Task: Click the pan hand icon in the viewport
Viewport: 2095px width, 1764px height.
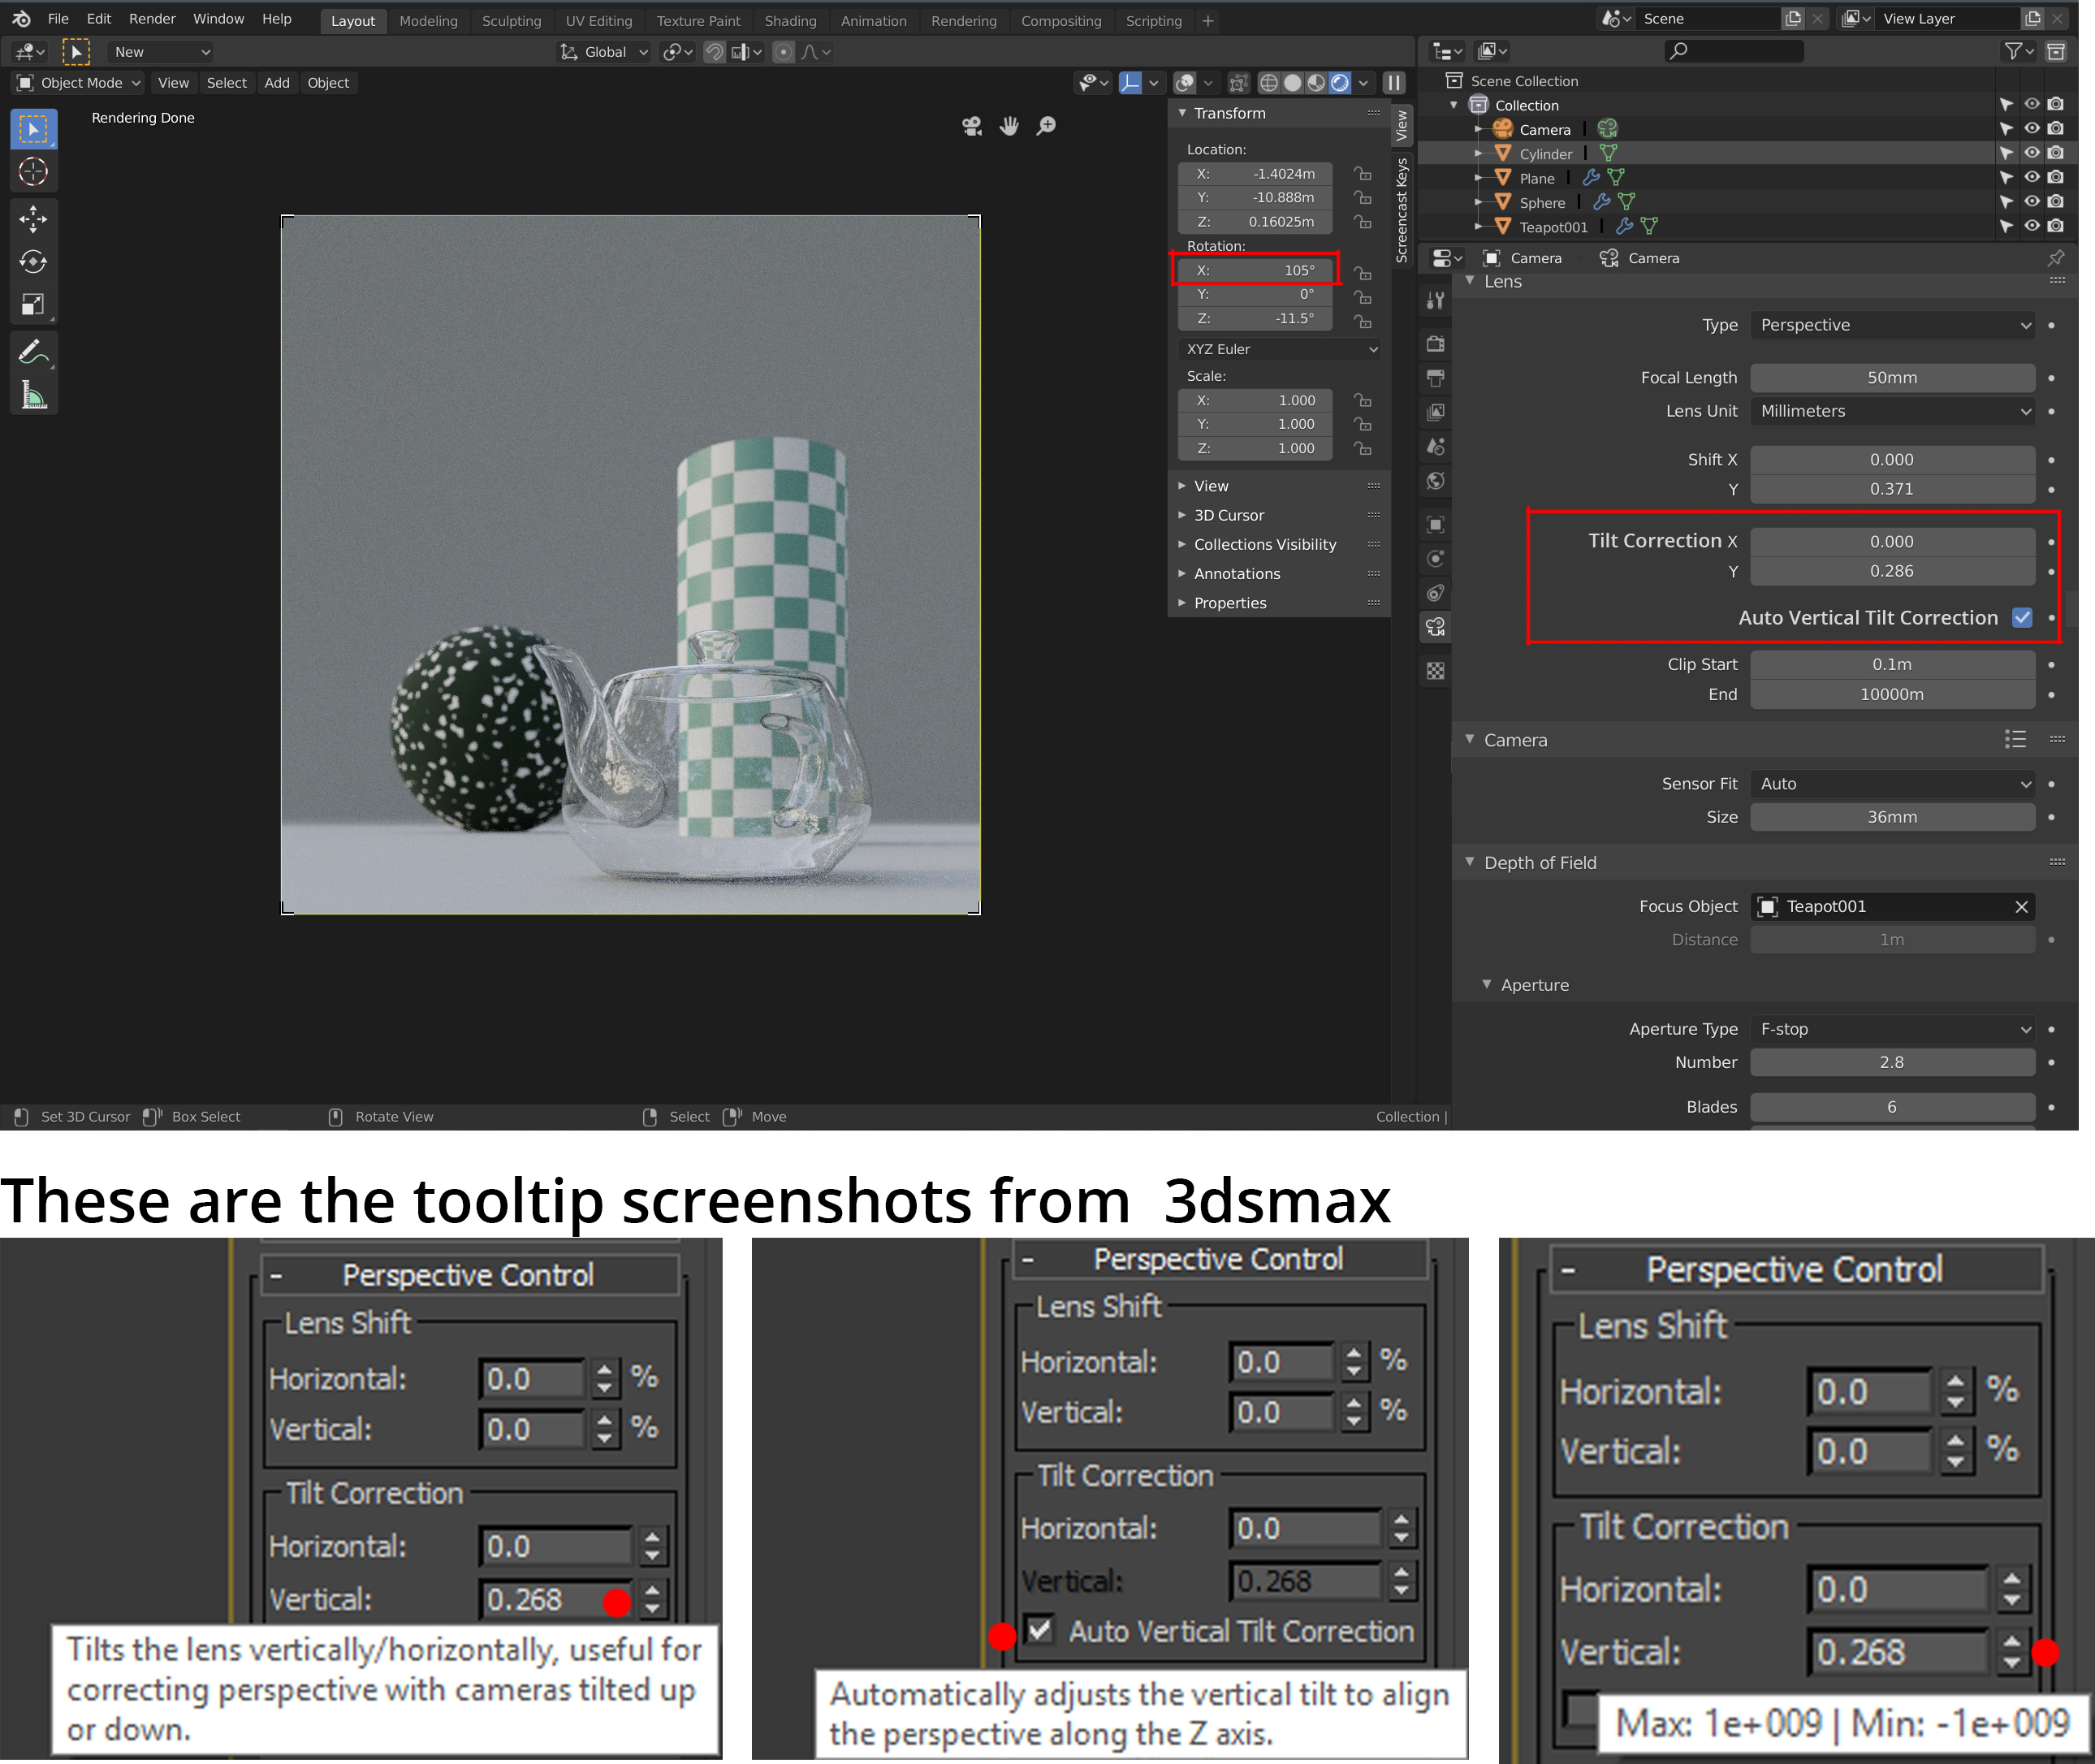Action: click(1009, 126)
